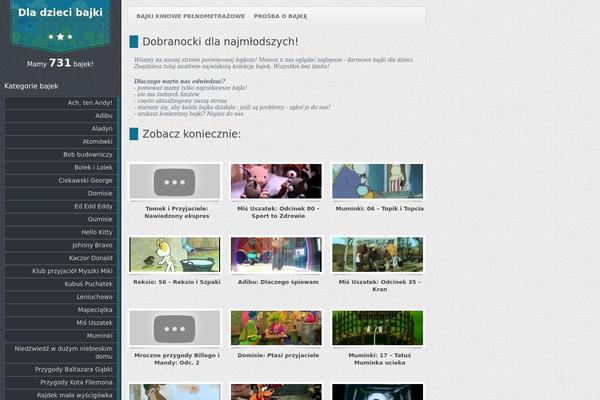The height and width of the screenshot is (400, 600).
Task: Open Leniuchowo category
Action: click(x=61, y=297)
